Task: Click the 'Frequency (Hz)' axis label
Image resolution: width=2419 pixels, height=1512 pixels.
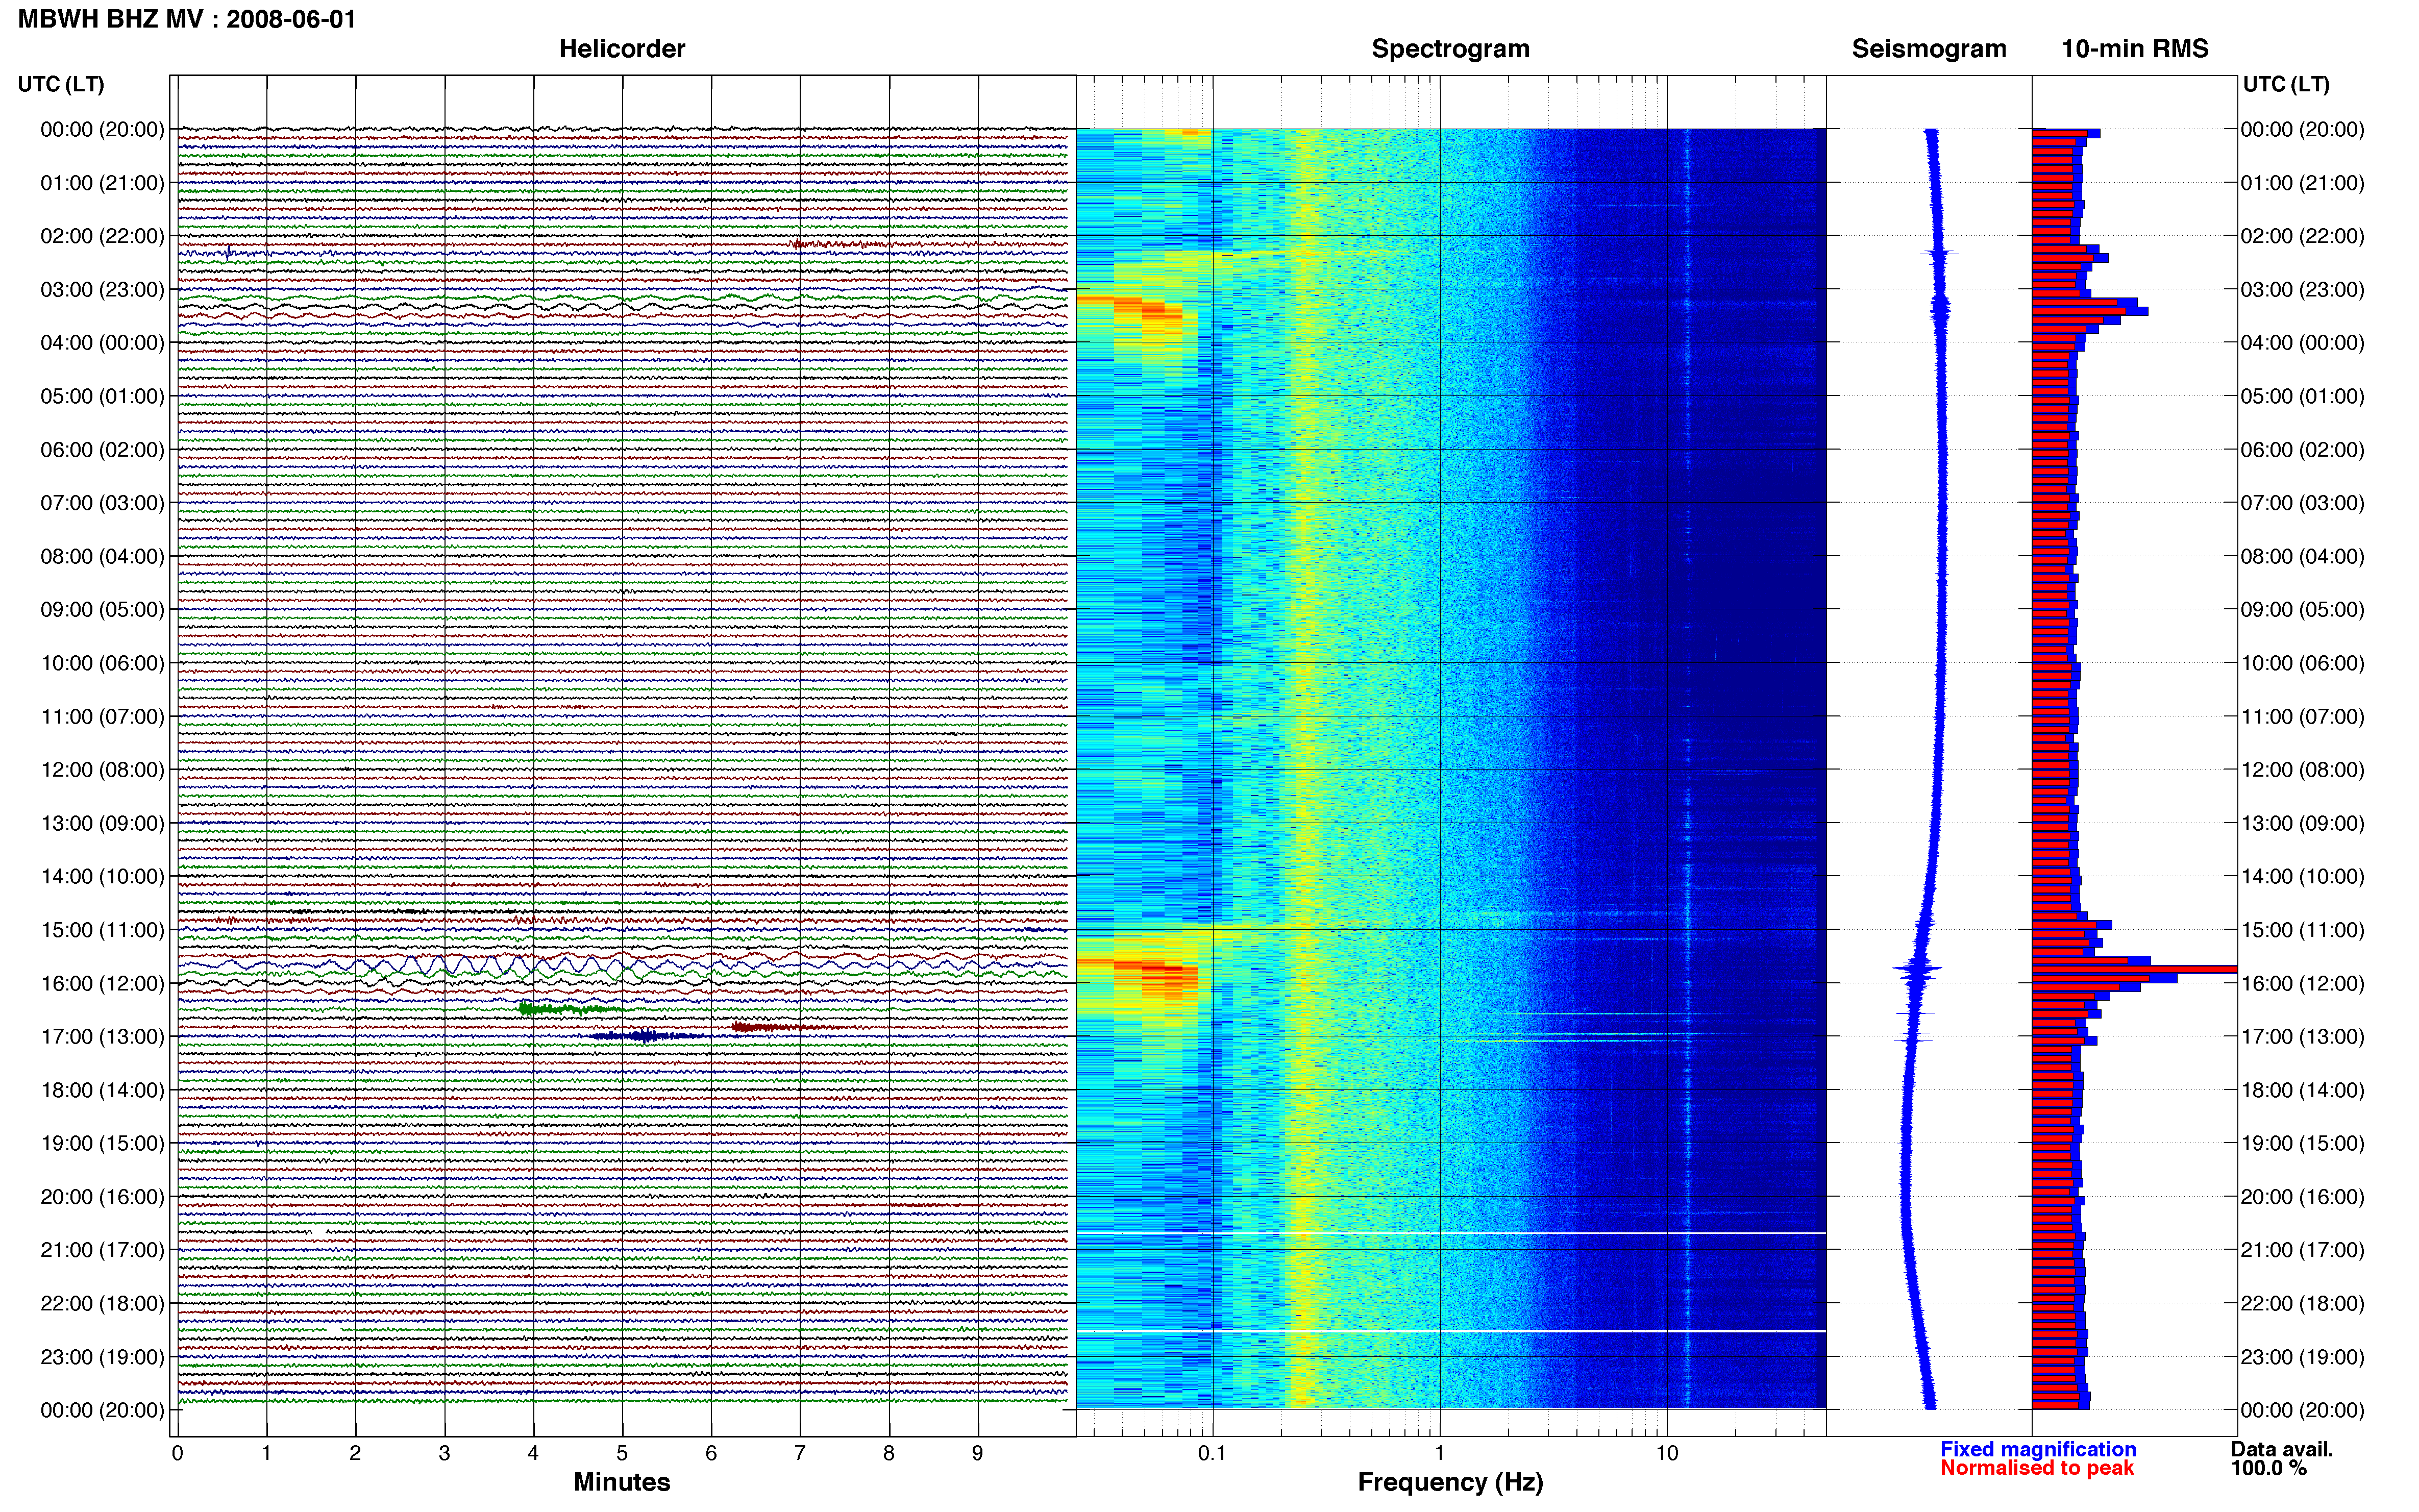Action: point(1450,1482)
